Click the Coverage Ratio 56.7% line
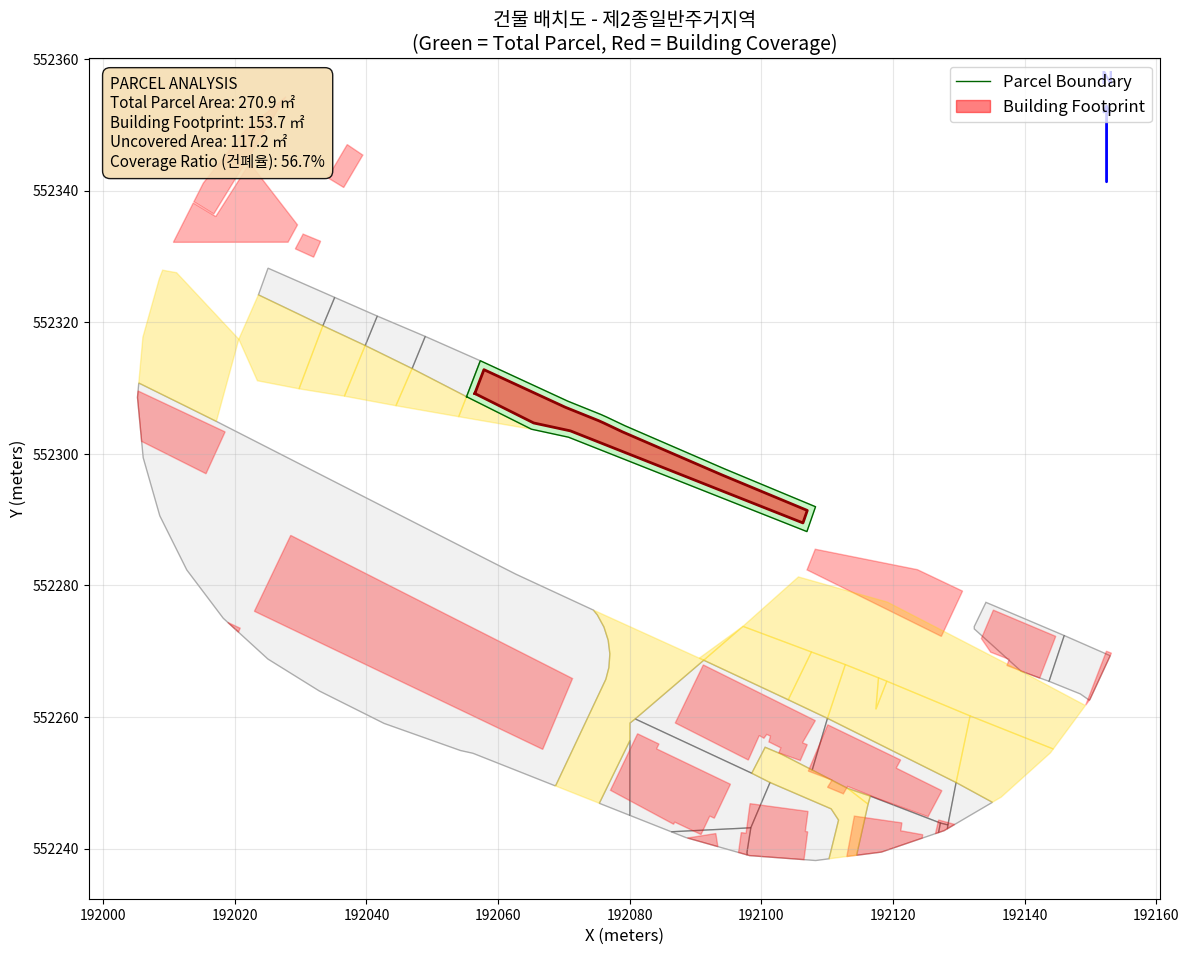Screen dimensions: 1189x955 pyautogui.click(x=217, y=161)
